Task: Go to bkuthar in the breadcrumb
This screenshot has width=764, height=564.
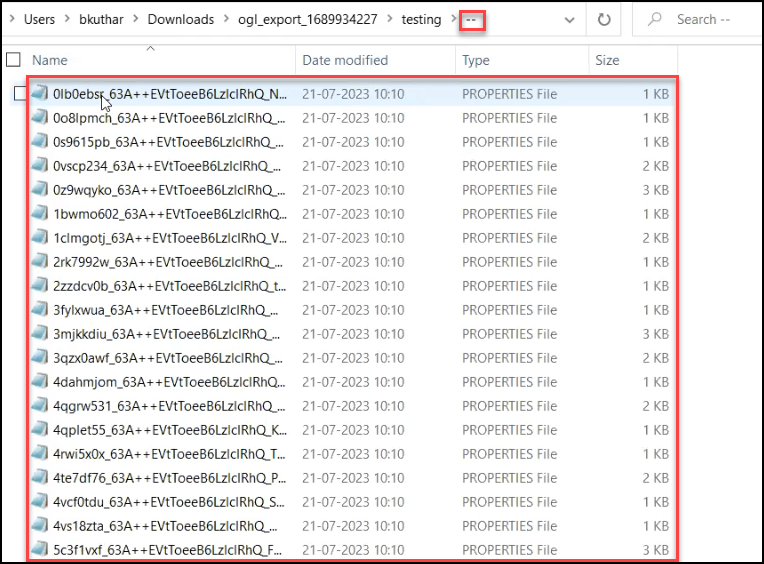Action: click(101, 19)
